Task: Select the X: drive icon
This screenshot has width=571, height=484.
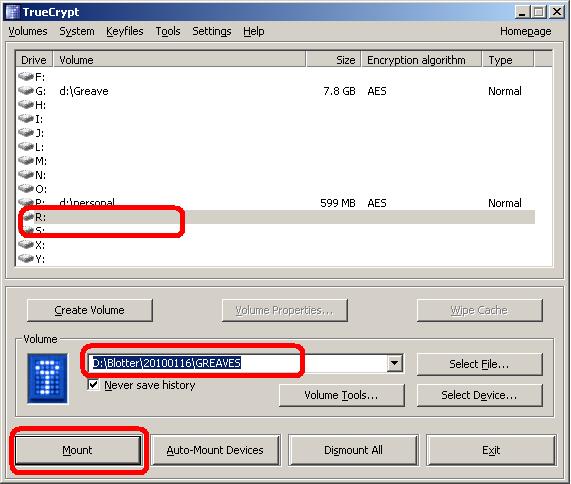Action: [x=26, y=244]
